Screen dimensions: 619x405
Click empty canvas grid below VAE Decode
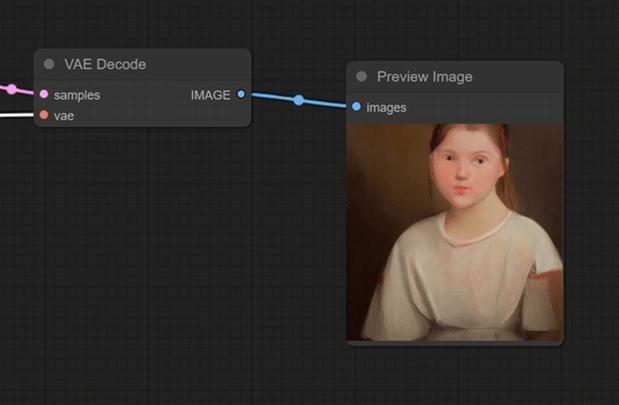pos(140,250)
